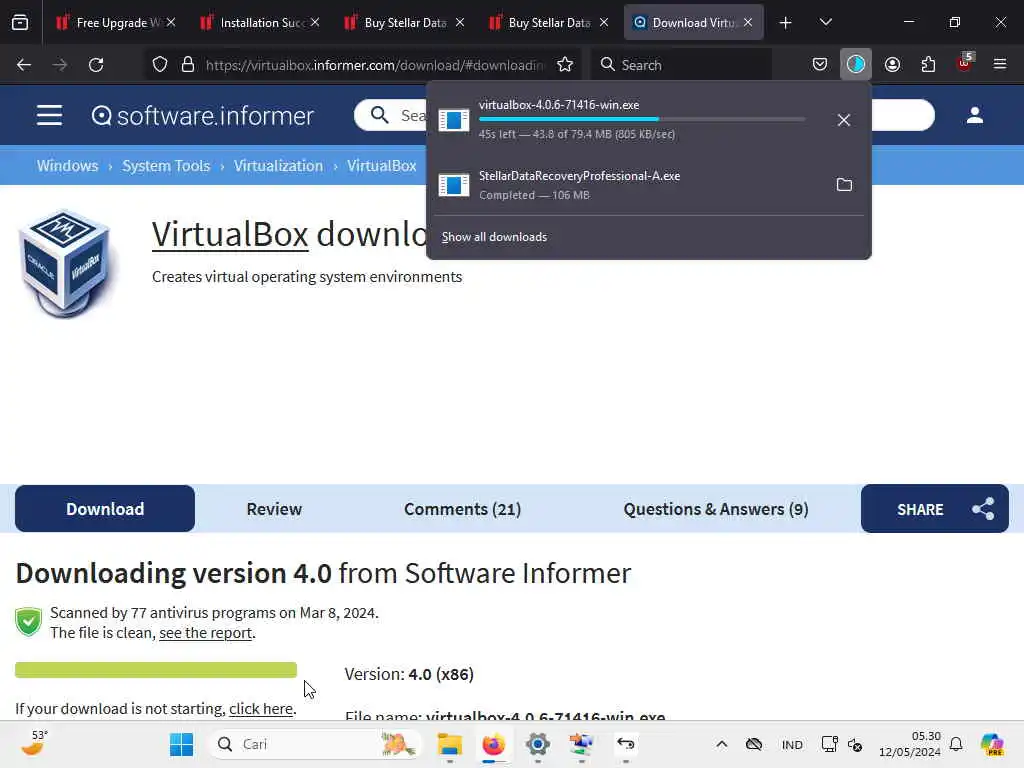Click Show all downloads
The width and height of the screenshot is (1024, 768).
[494, 237]
